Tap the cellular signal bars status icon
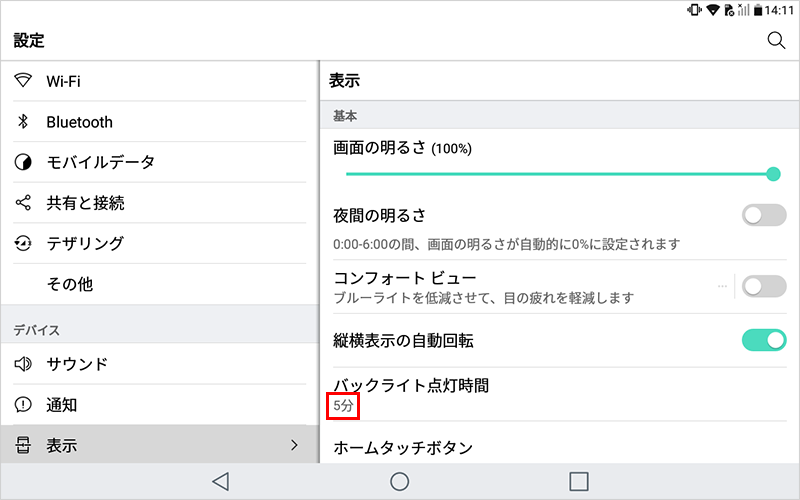 click(x=744, y=10)
